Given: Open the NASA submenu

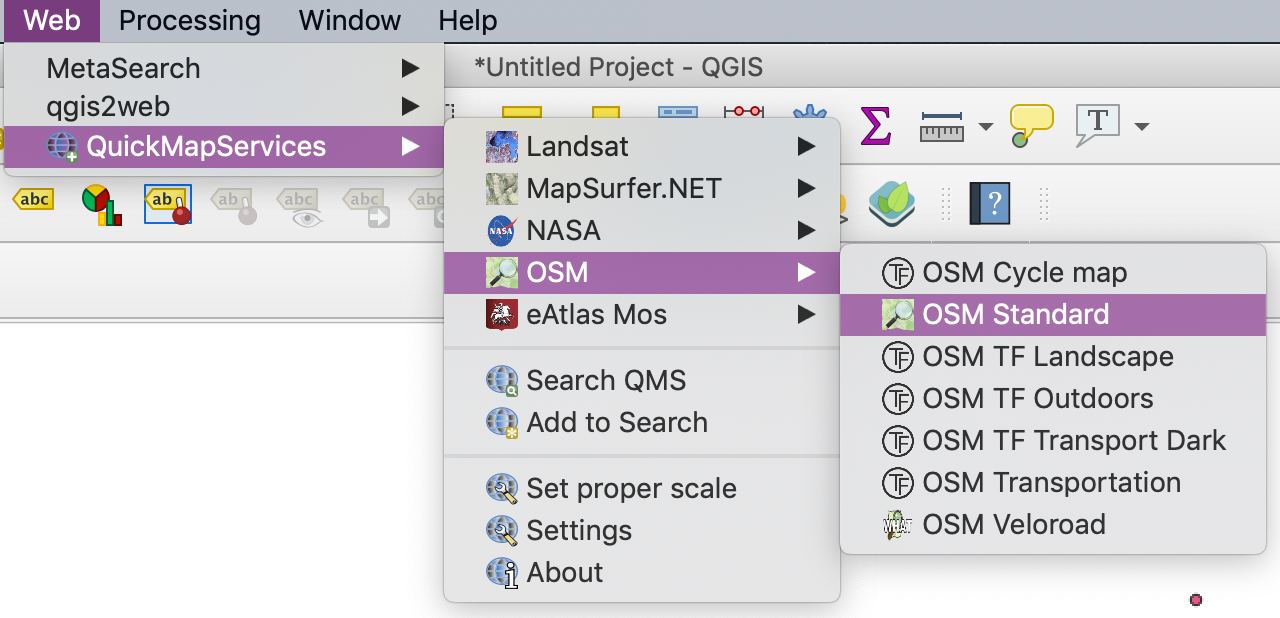Looking at the screenshot, I should 641,230.
